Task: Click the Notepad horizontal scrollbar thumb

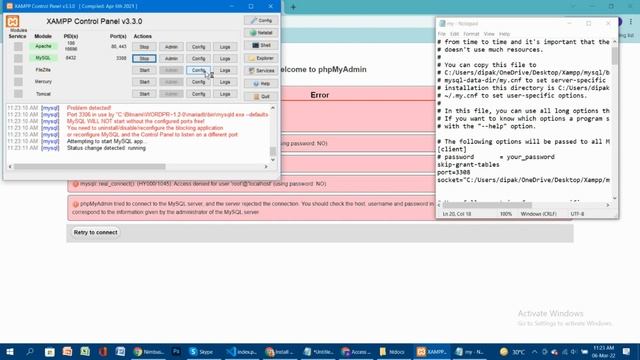Action: 487,205
